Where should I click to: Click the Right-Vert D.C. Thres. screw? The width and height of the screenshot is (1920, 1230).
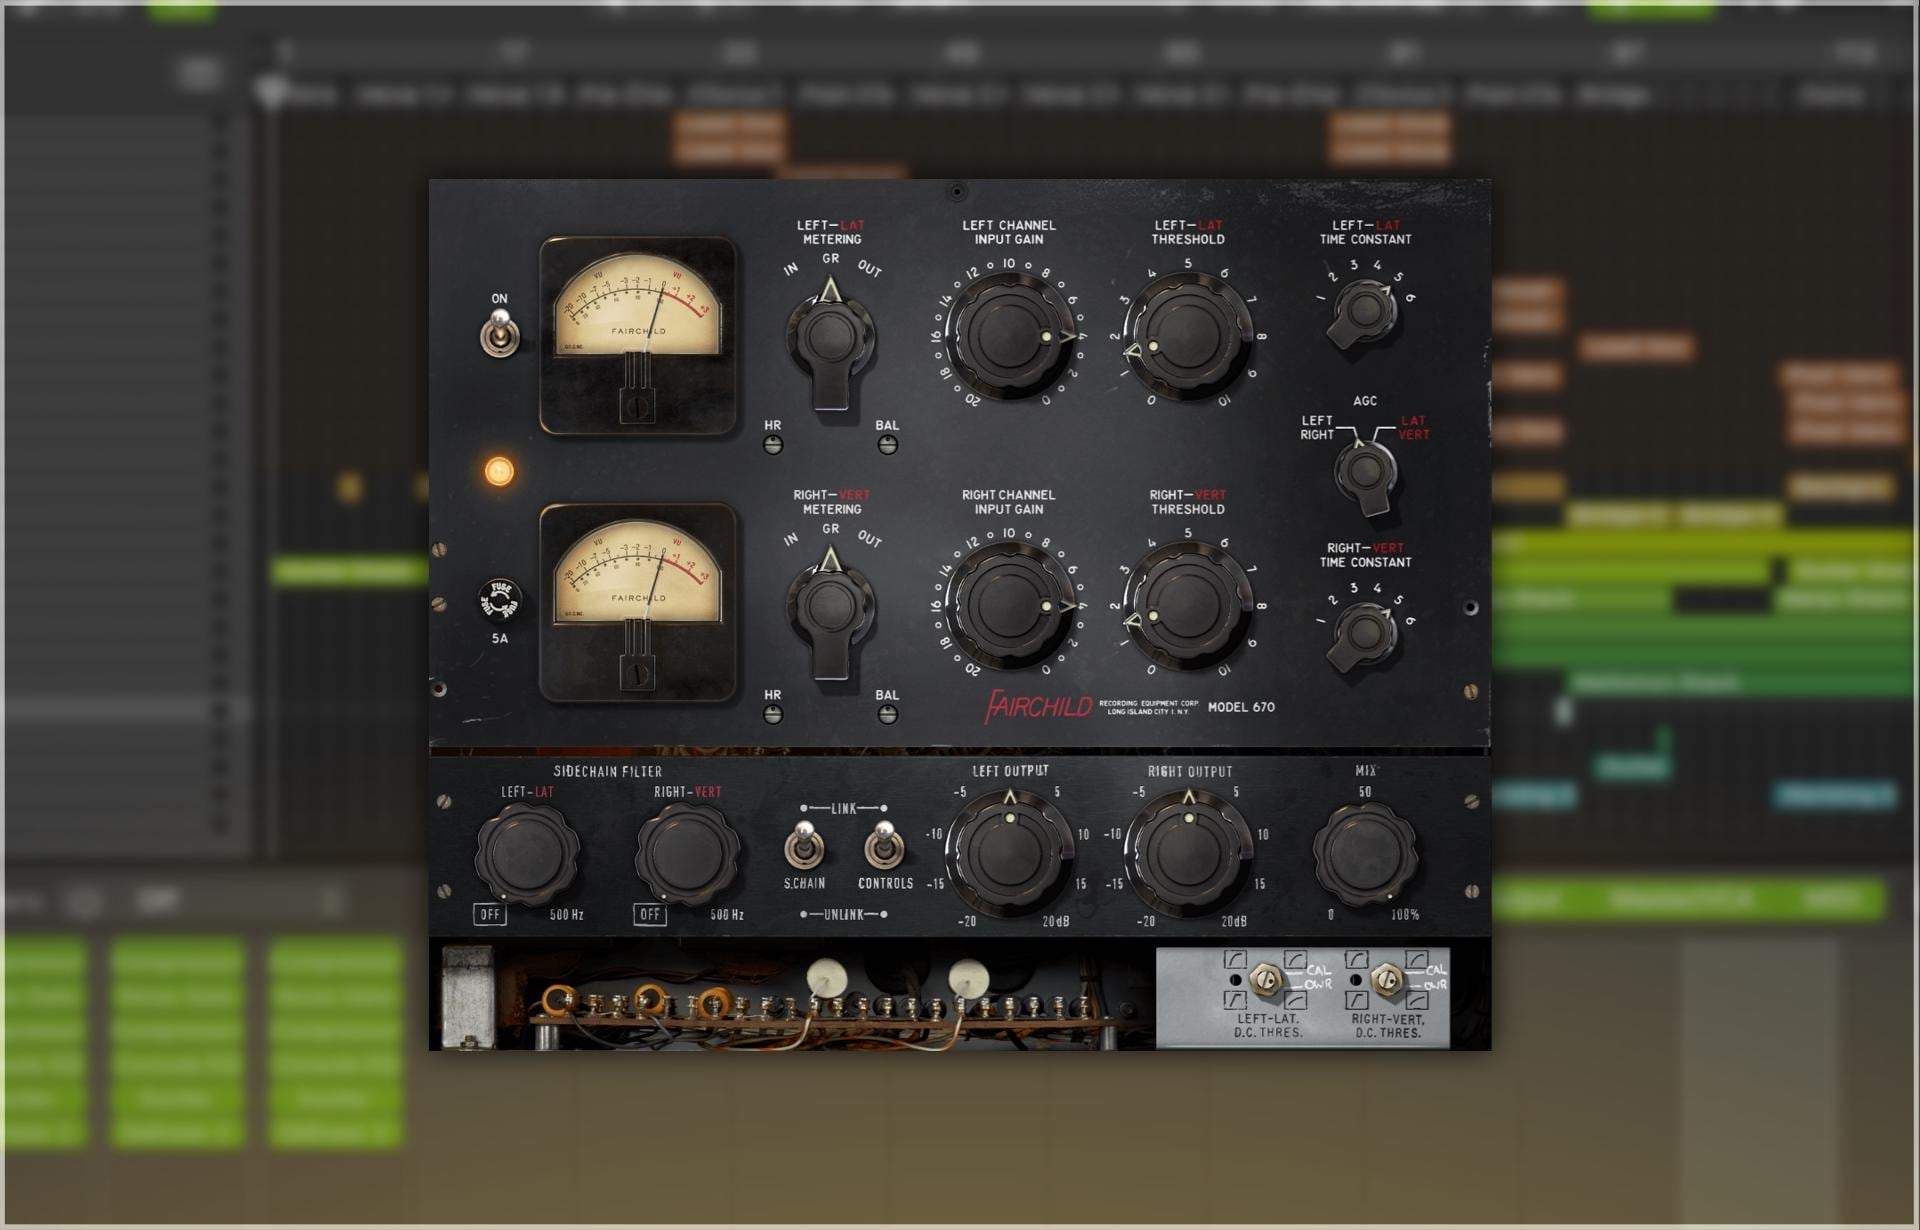[x=1387, y=980]
